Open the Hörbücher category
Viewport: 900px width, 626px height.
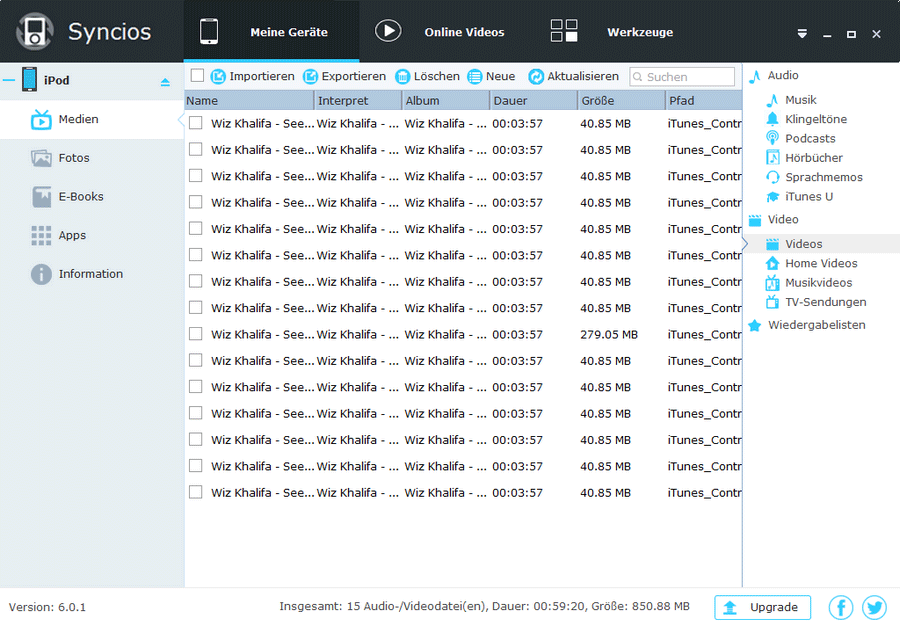coord(804,158)
